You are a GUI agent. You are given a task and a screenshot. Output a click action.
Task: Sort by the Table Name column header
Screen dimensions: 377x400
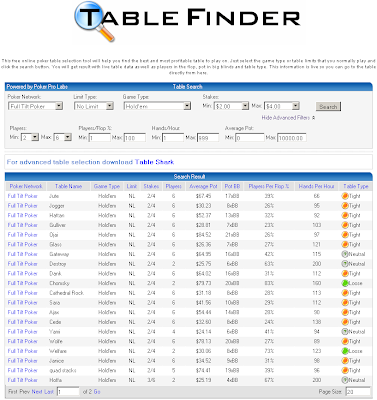[68, 186]
